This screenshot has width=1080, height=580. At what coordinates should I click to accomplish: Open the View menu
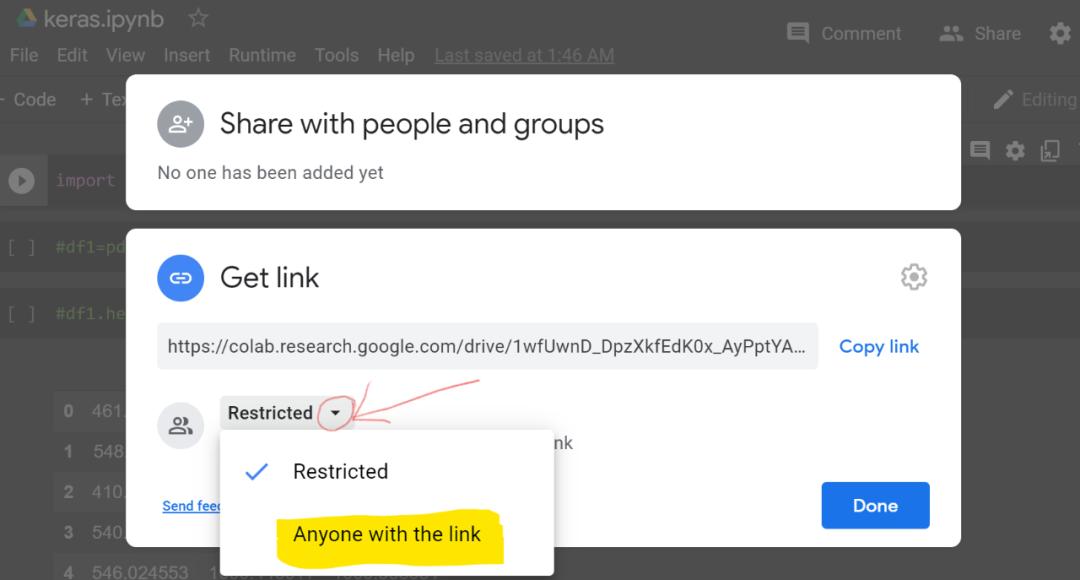(125, 55)
